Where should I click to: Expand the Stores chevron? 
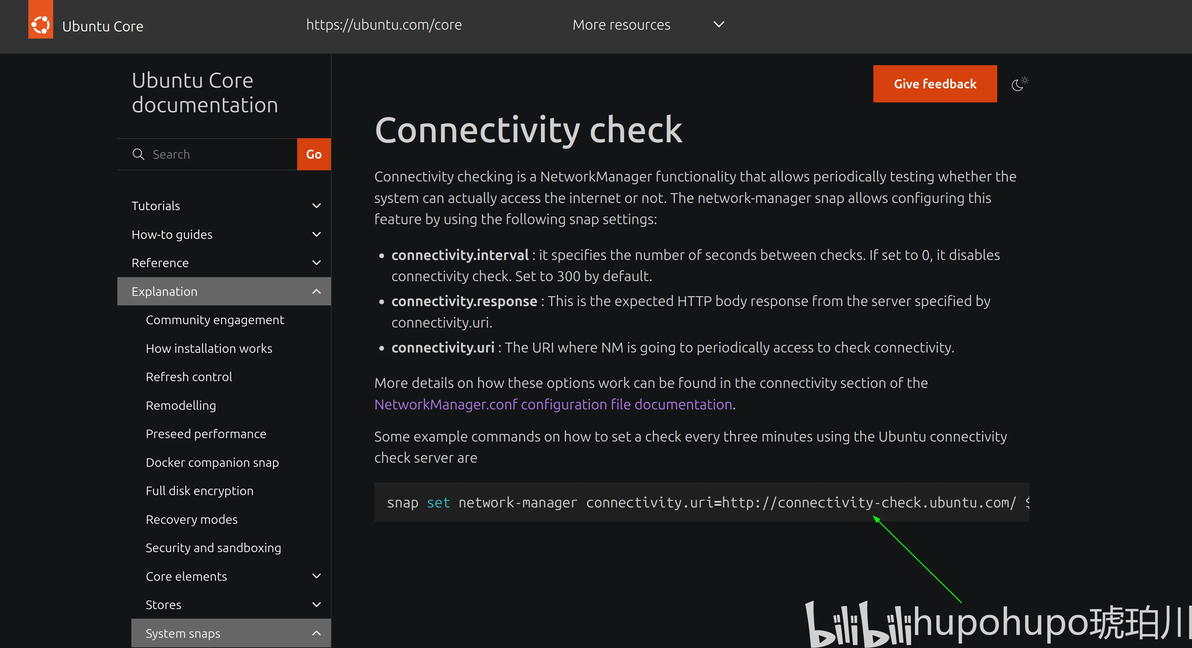(316, 605)
